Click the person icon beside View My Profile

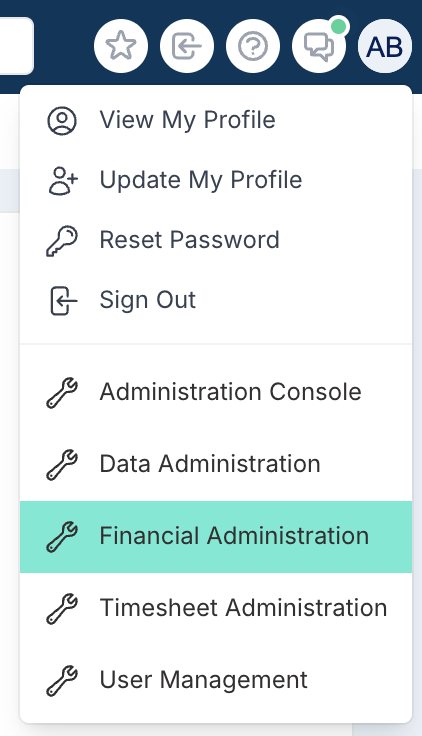click(x=62, y=121)
